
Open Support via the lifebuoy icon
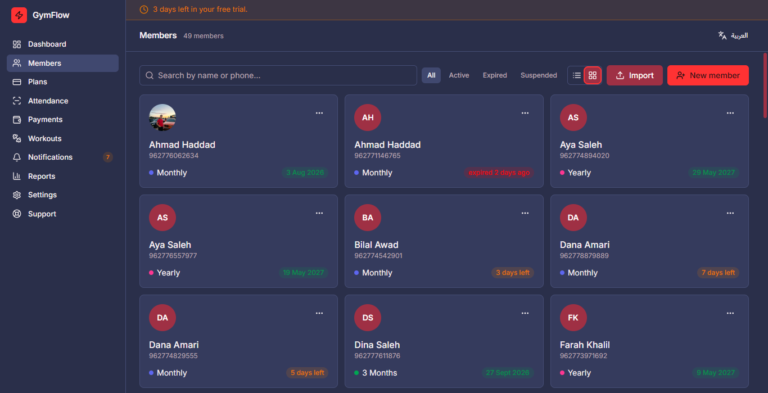(x=17, y=214)
